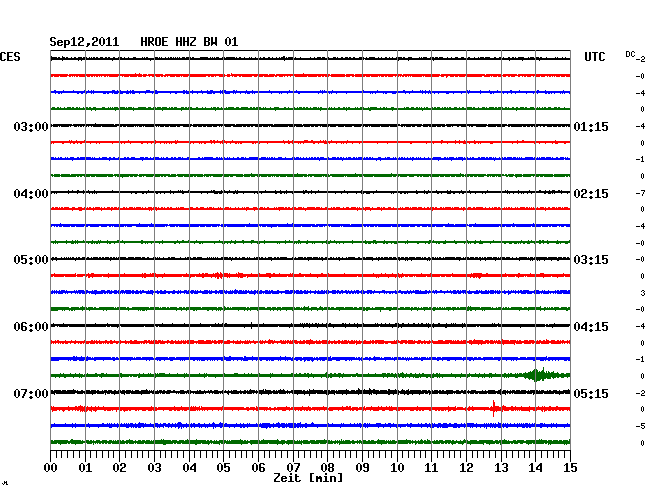
Task: Click the x-axis tick label 06
Action: pyautogui.click(x=258, y=467)
